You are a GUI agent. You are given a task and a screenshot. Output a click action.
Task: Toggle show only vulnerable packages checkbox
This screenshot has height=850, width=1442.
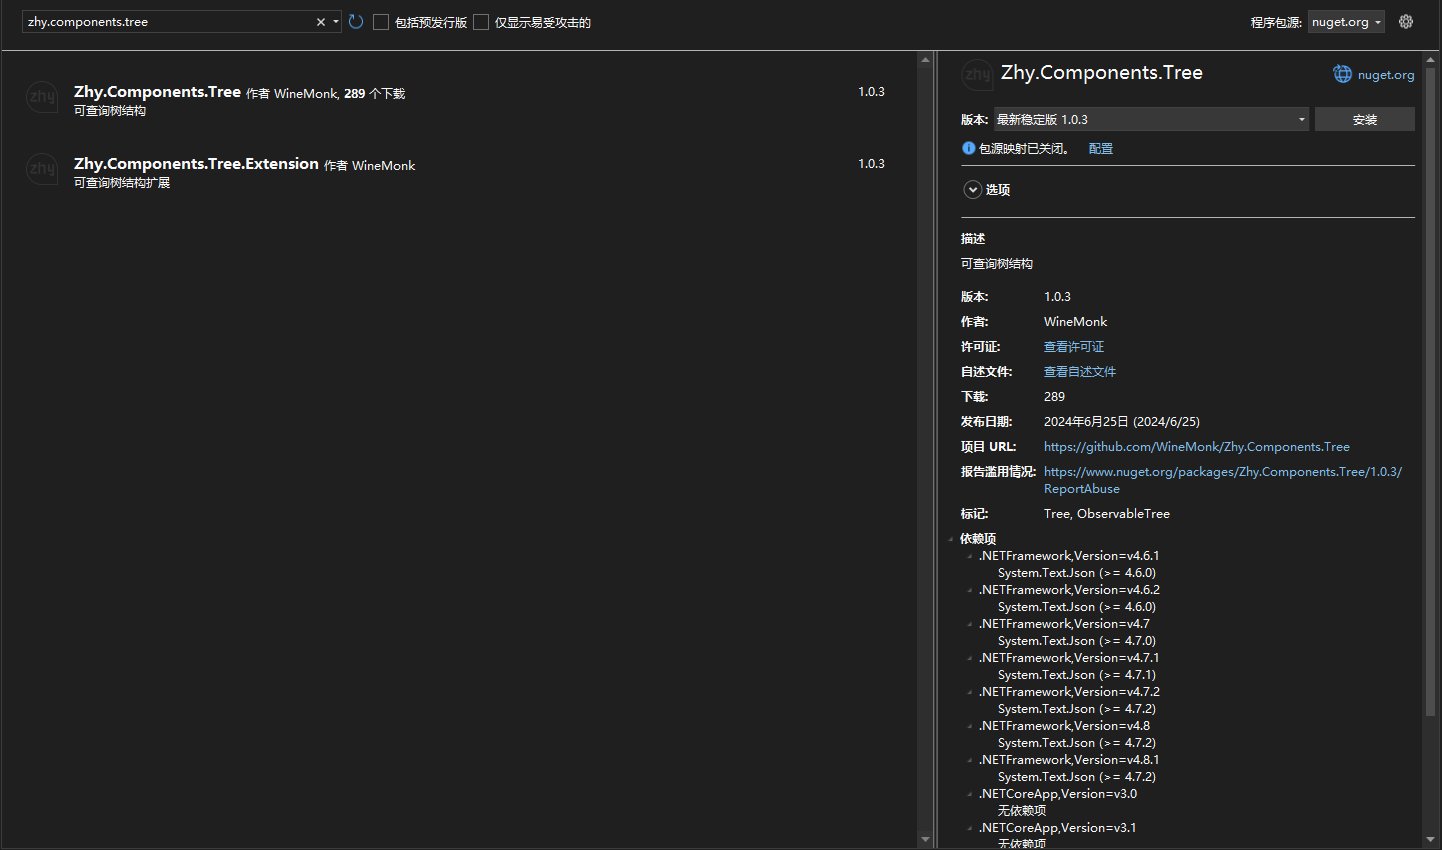coord(481,22)
